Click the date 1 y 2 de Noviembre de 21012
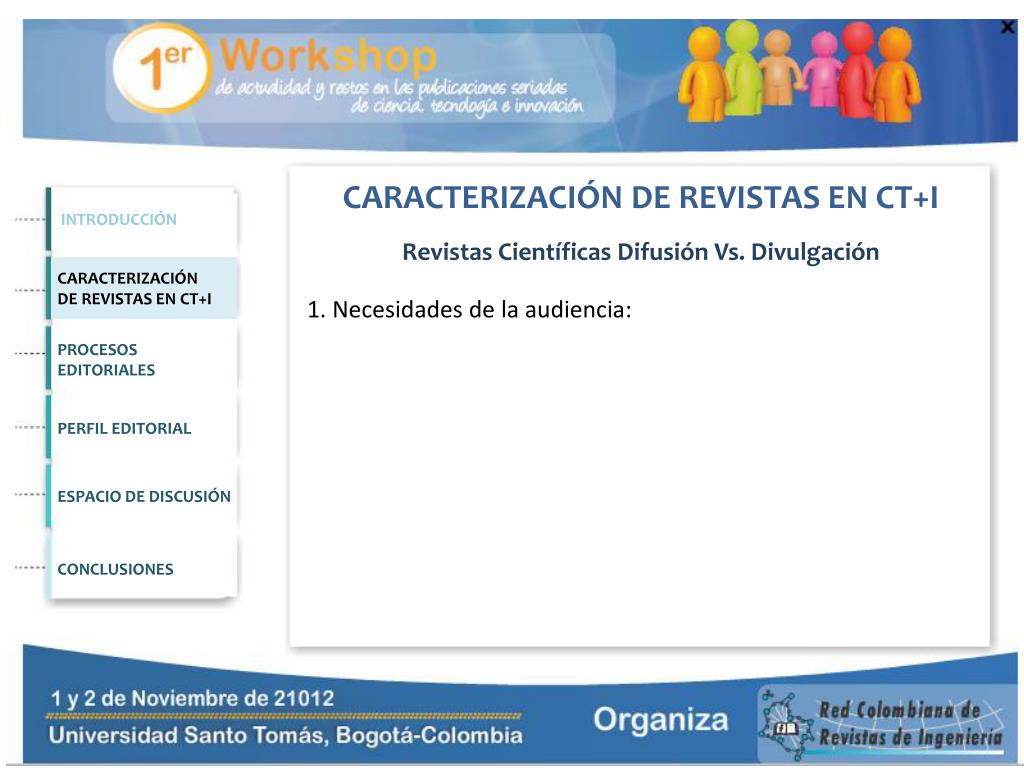This screenshot has height=768, width=1024. [193, 699]
